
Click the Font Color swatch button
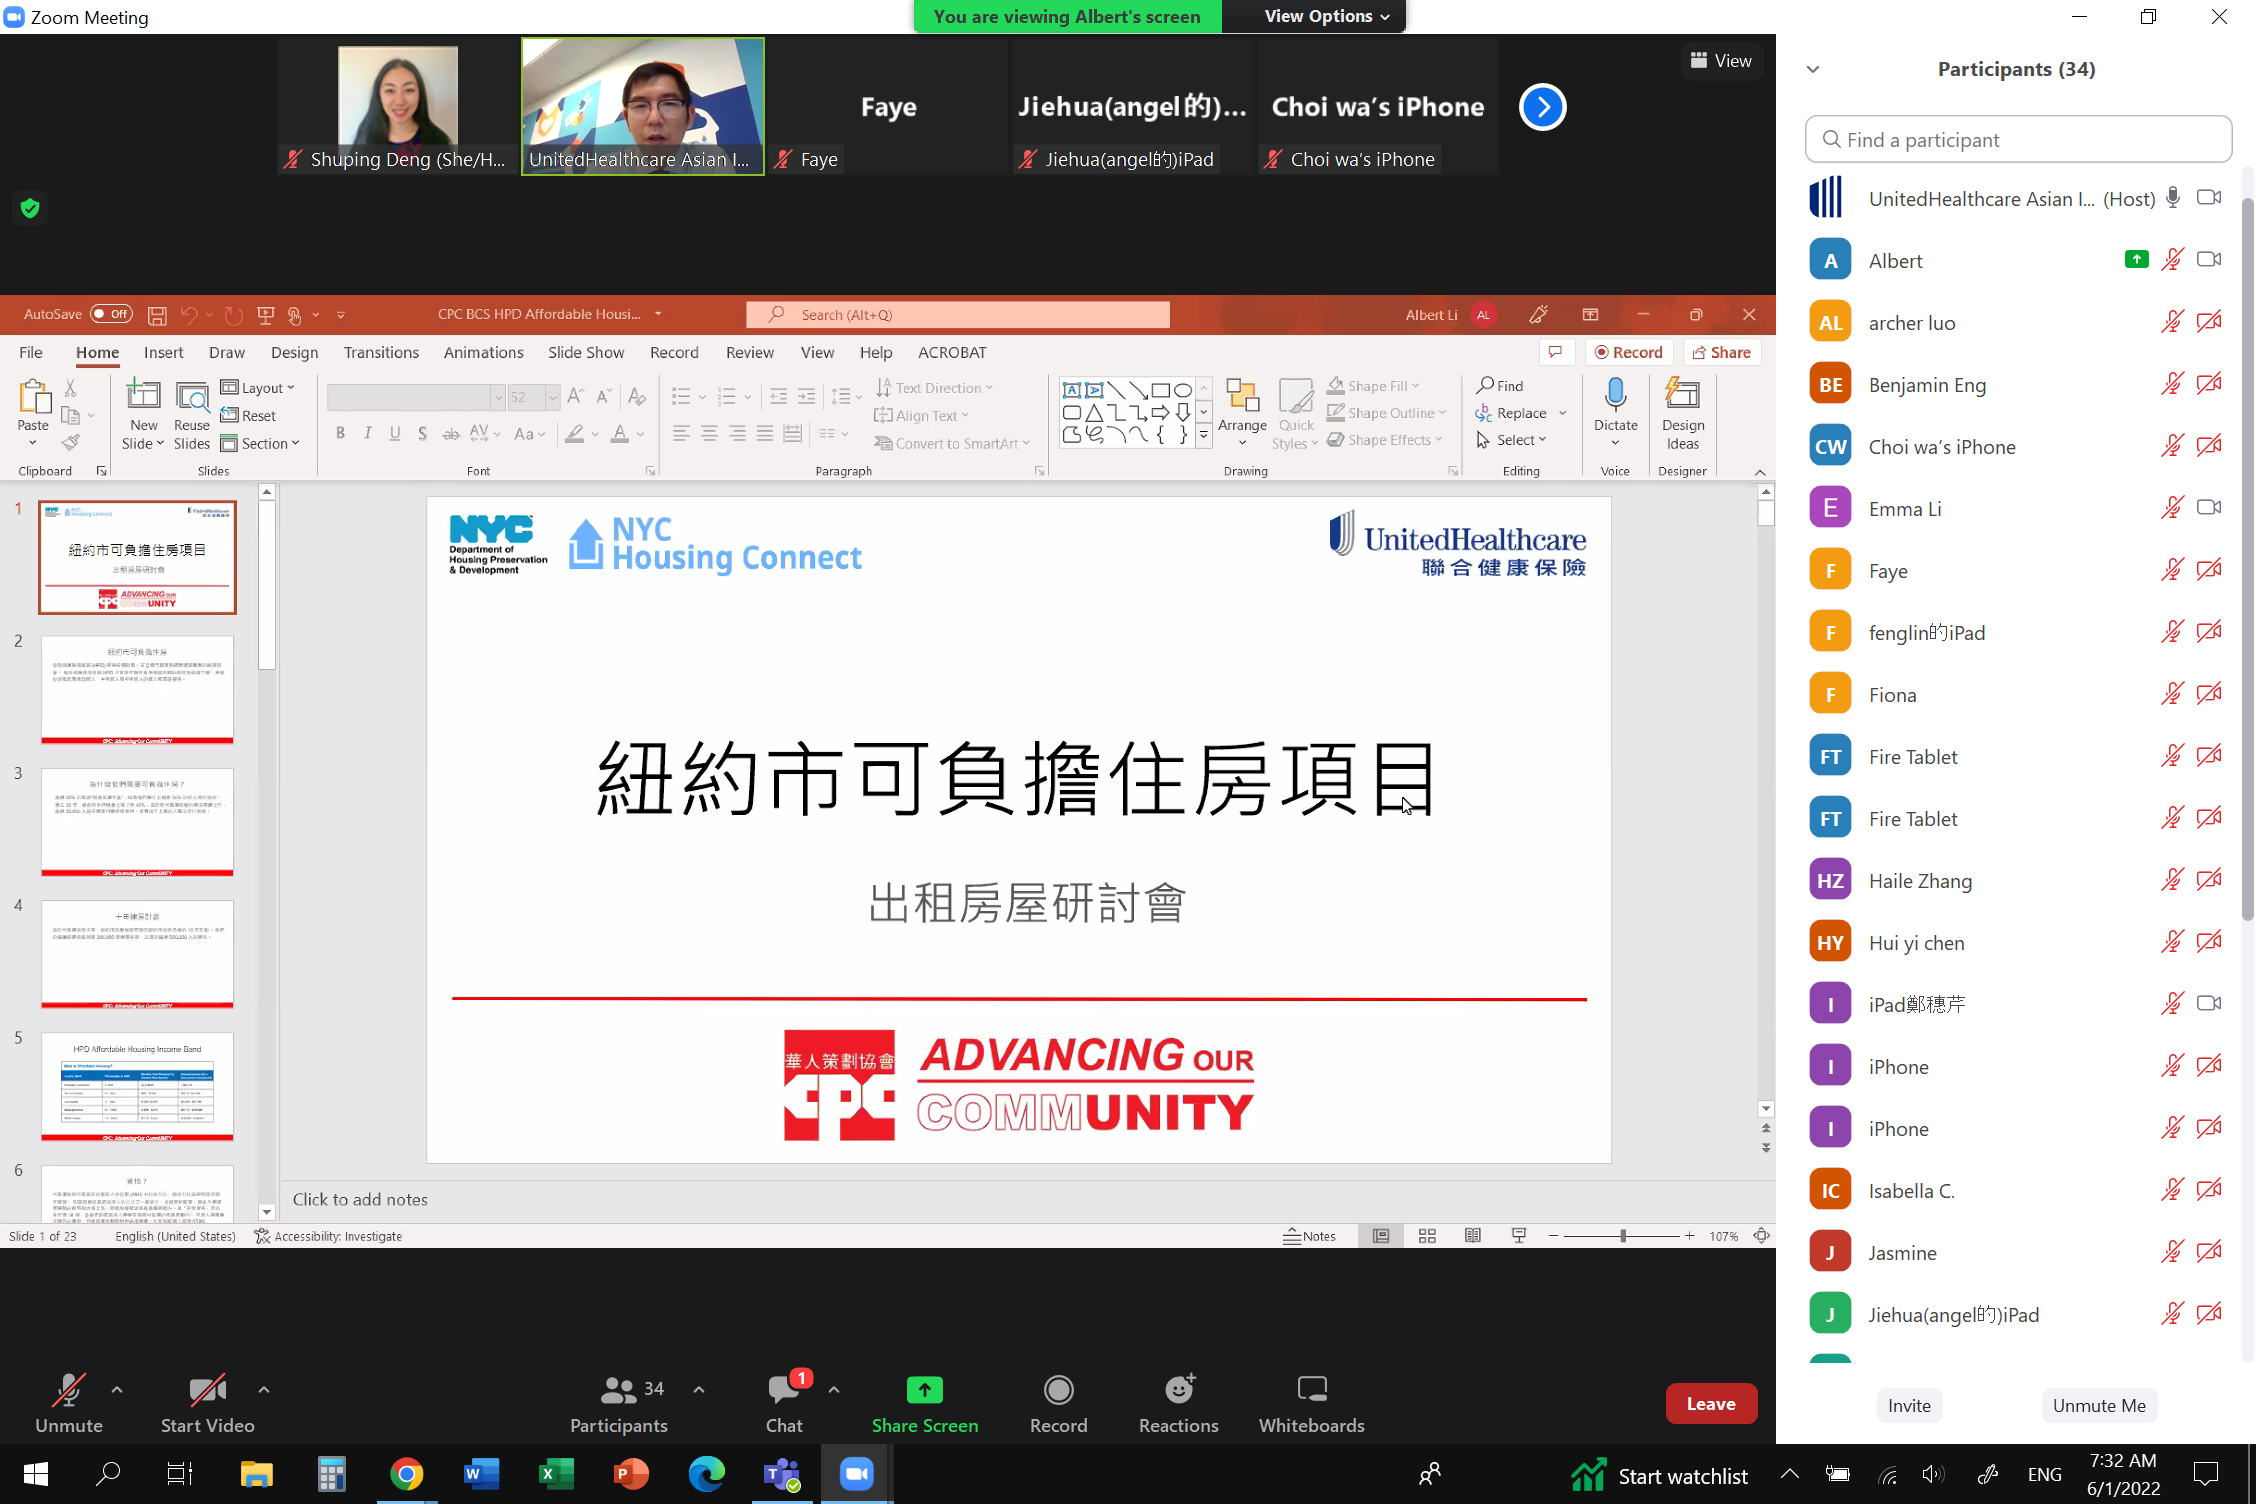click(620, 433)
